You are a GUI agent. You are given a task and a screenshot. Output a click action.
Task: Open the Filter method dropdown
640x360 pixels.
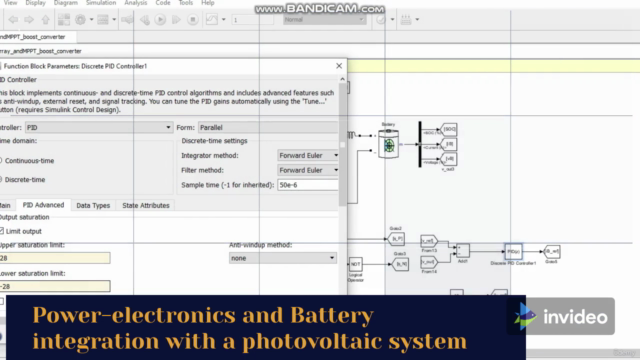308,170
